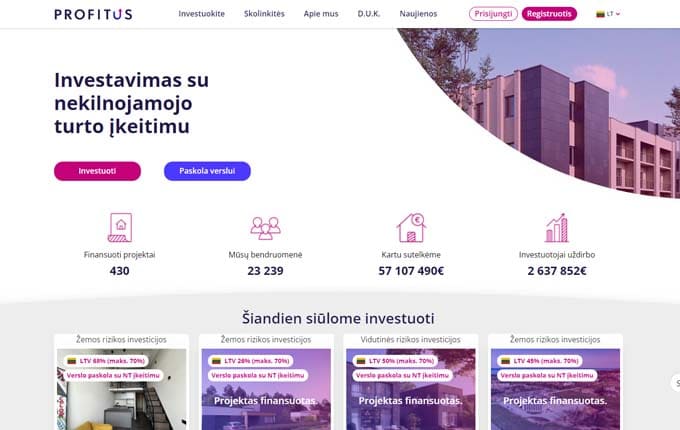Click flag on LTV 68% badge
Viewport: 680px width, 430px height.
72,361
